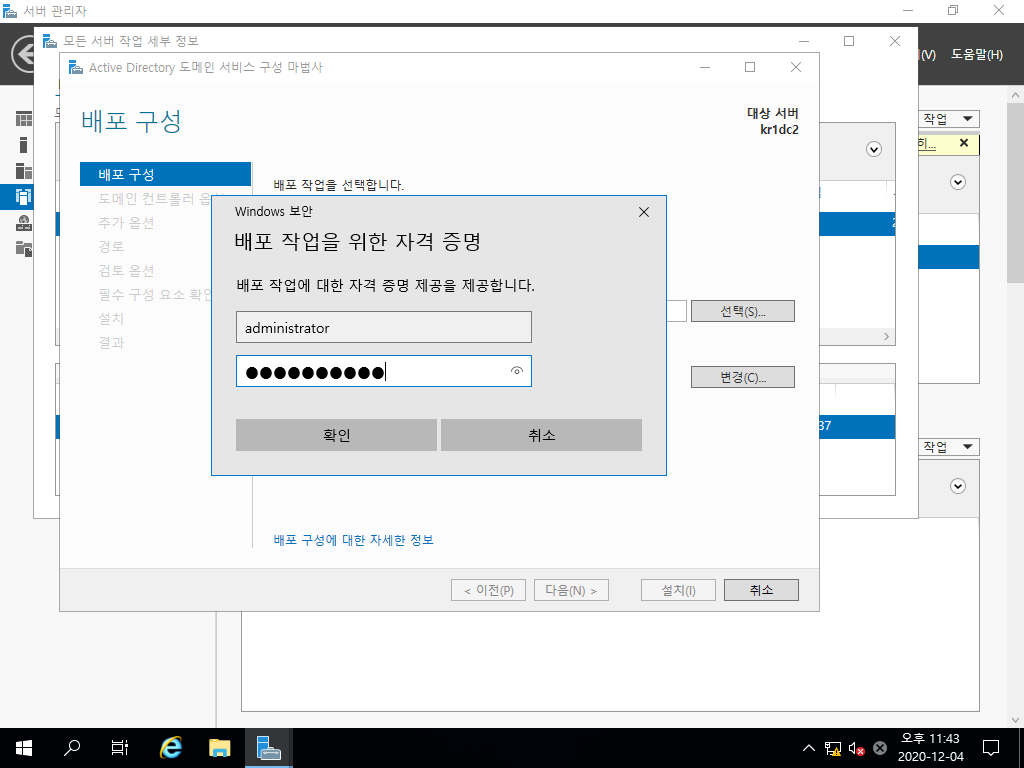The width and height of the screenshot is (1024, 768).
Task: Click muted volume tray icon
Action: click(x=856, y=748)
